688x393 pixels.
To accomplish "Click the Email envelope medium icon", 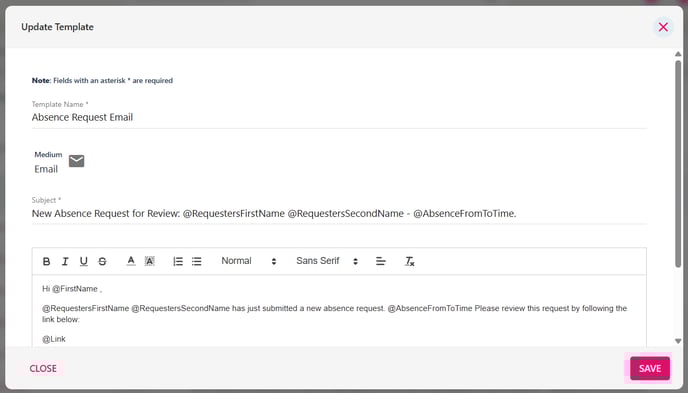I will coord(76,161).
